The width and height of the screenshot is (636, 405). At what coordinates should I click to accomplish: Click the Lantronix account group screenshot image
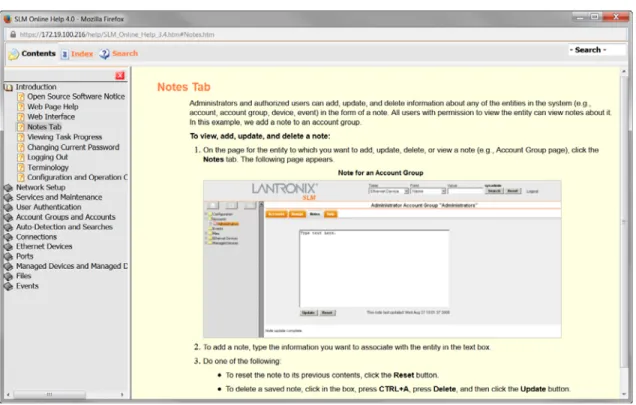tap(382, 259)
